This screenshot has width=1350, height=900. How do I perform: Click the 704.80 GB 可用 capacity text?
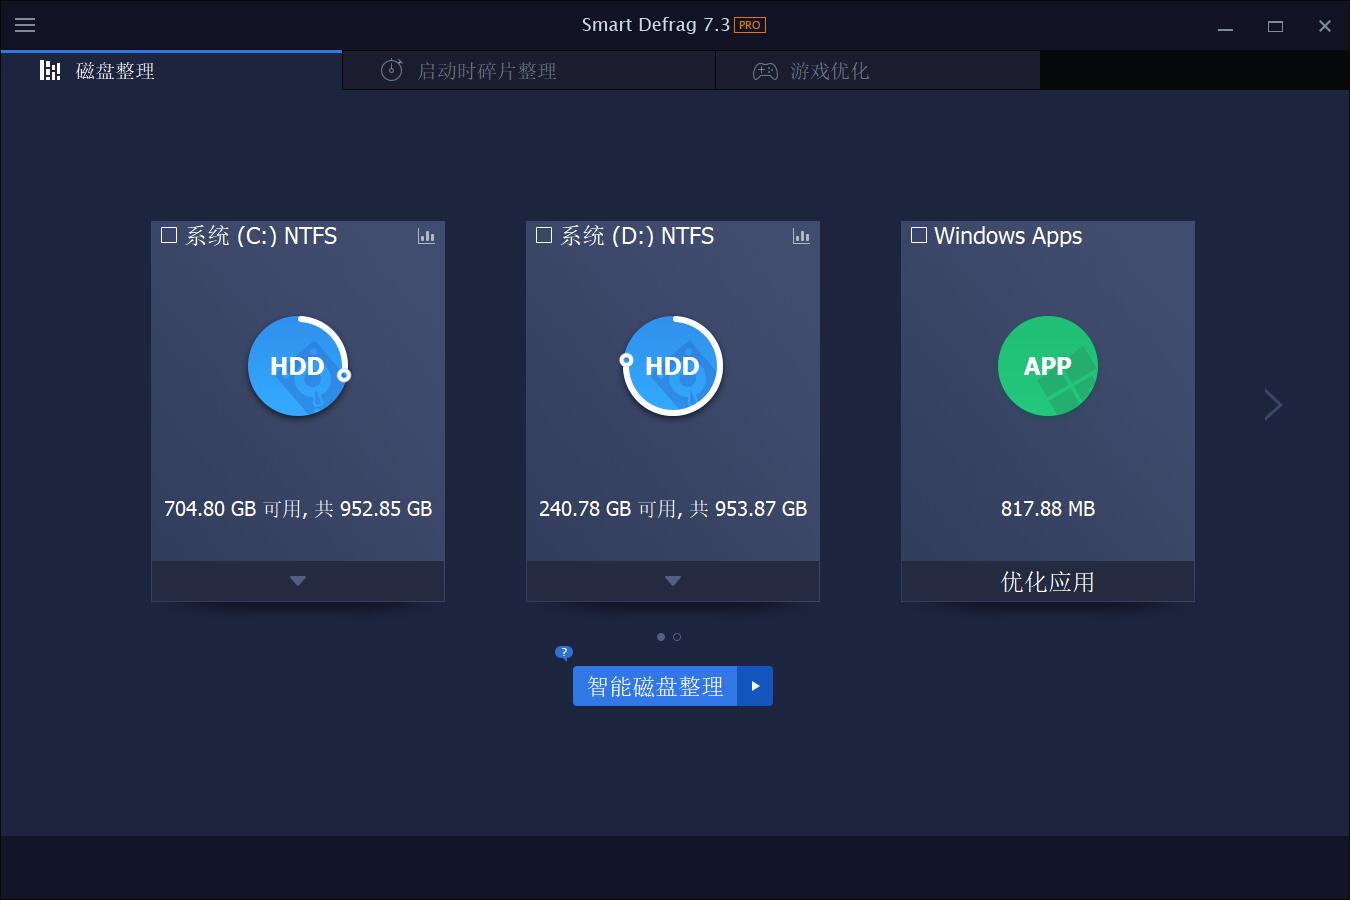tap(298, 509)
